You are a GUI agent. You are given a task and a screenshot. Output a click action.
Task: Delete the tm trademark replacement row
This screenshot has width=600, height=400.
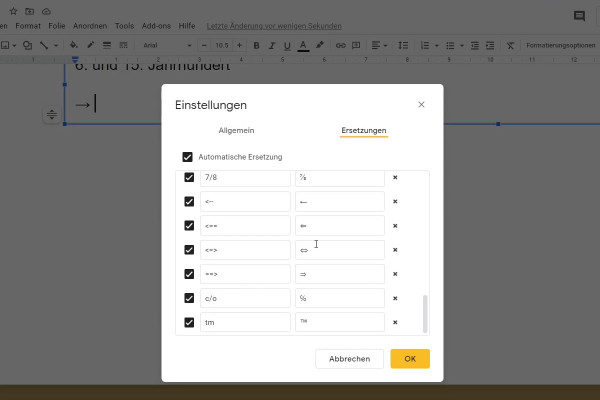pos(395,322)
